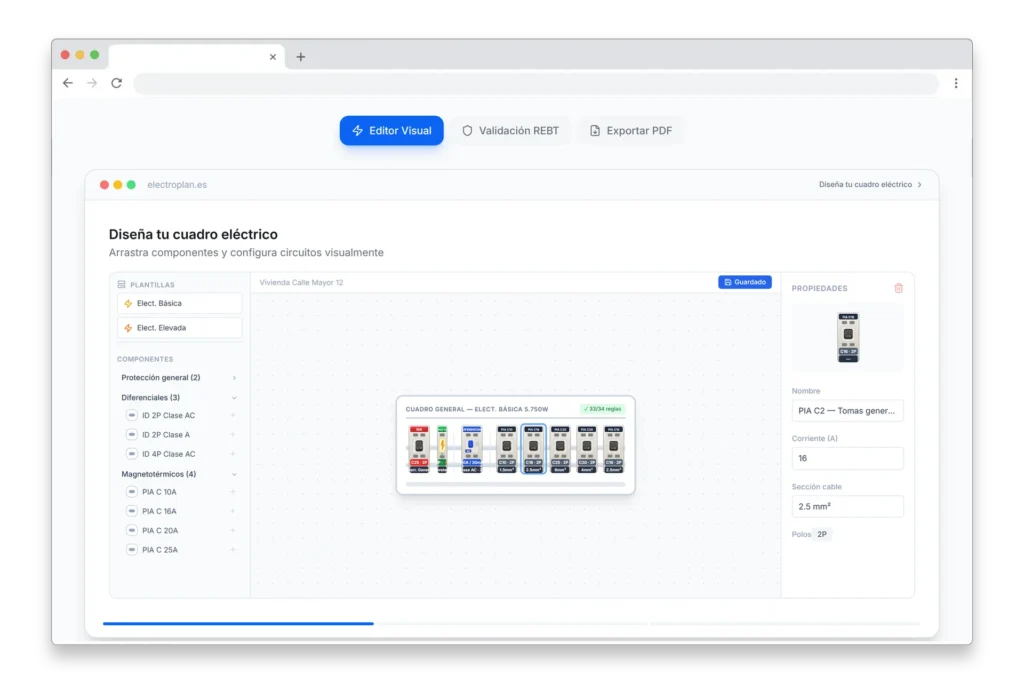Click the browser forward arrow
Viewport: 1024px width, 683px height.
92,83
